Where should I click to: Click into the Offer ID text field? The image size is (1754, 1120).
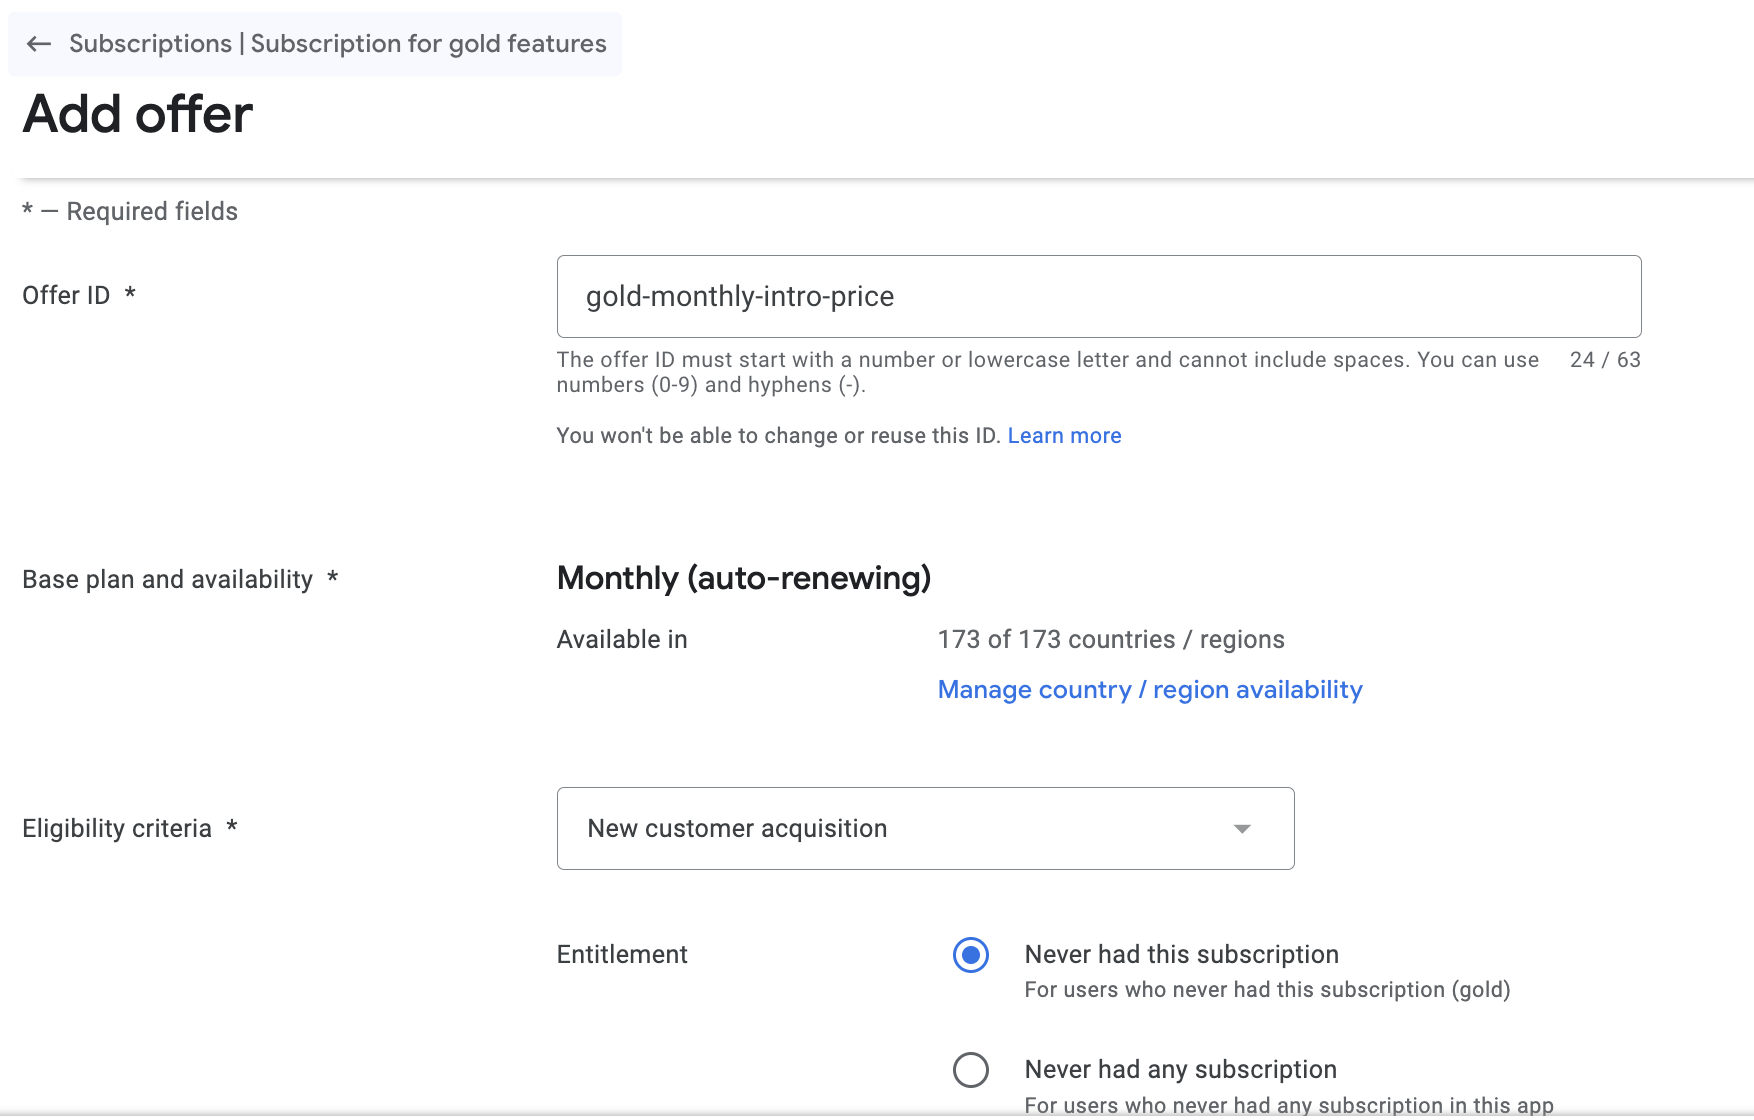[x=1098, y=296]
